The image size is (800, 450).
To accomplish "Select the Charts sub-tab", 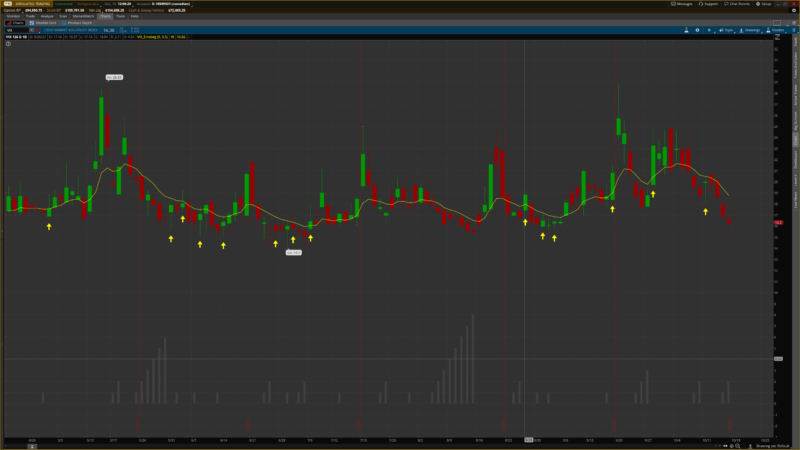I will click(15, 23).
